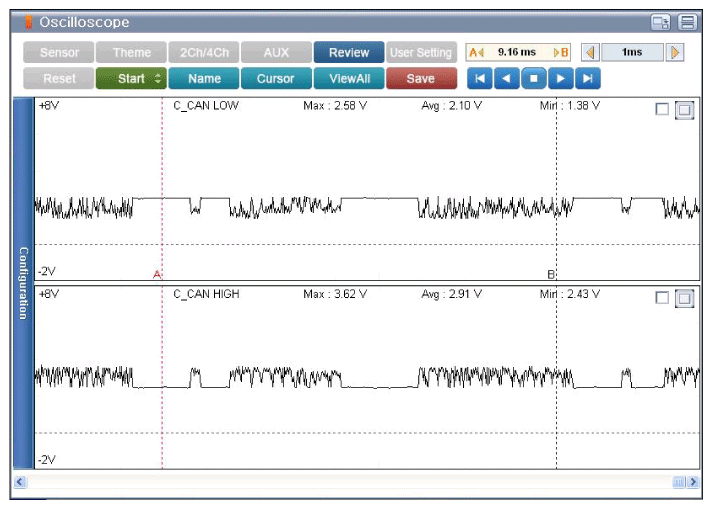The width and height of the screenshot is (712, 509).
Task: Click the stacked panel icon in title bar
Action: tap(687, 23)
